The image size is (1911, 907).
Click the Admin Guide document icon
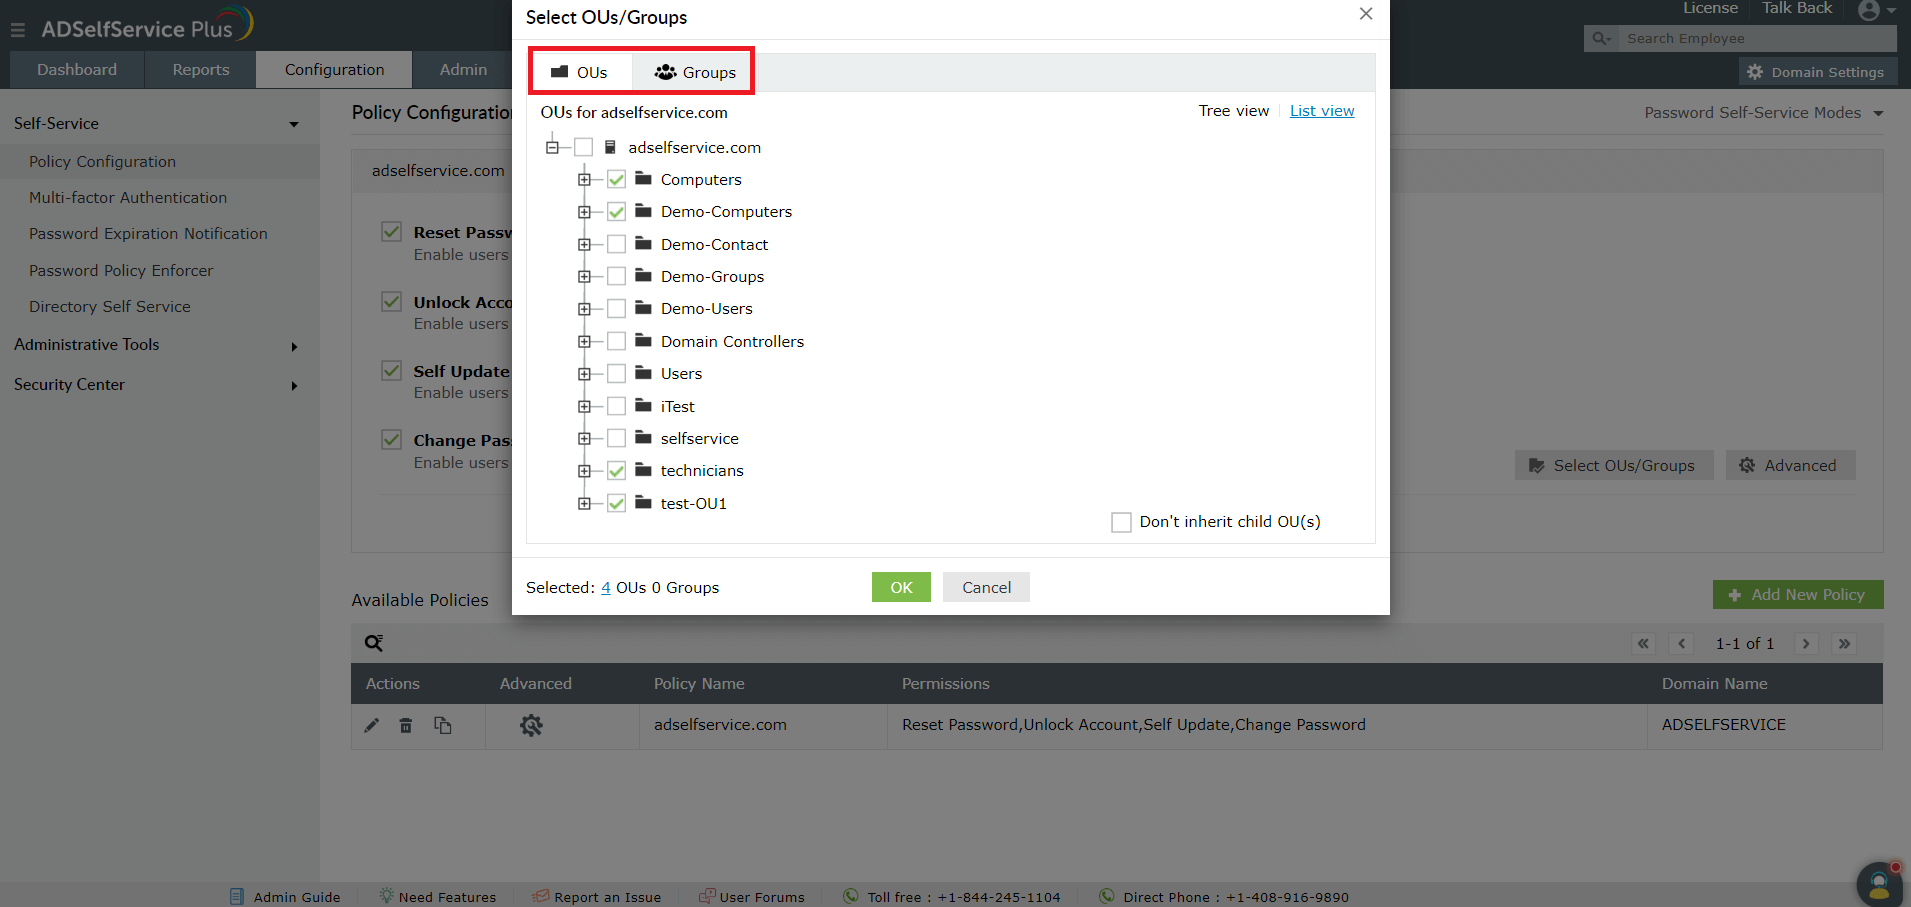[x=237, y=896]
